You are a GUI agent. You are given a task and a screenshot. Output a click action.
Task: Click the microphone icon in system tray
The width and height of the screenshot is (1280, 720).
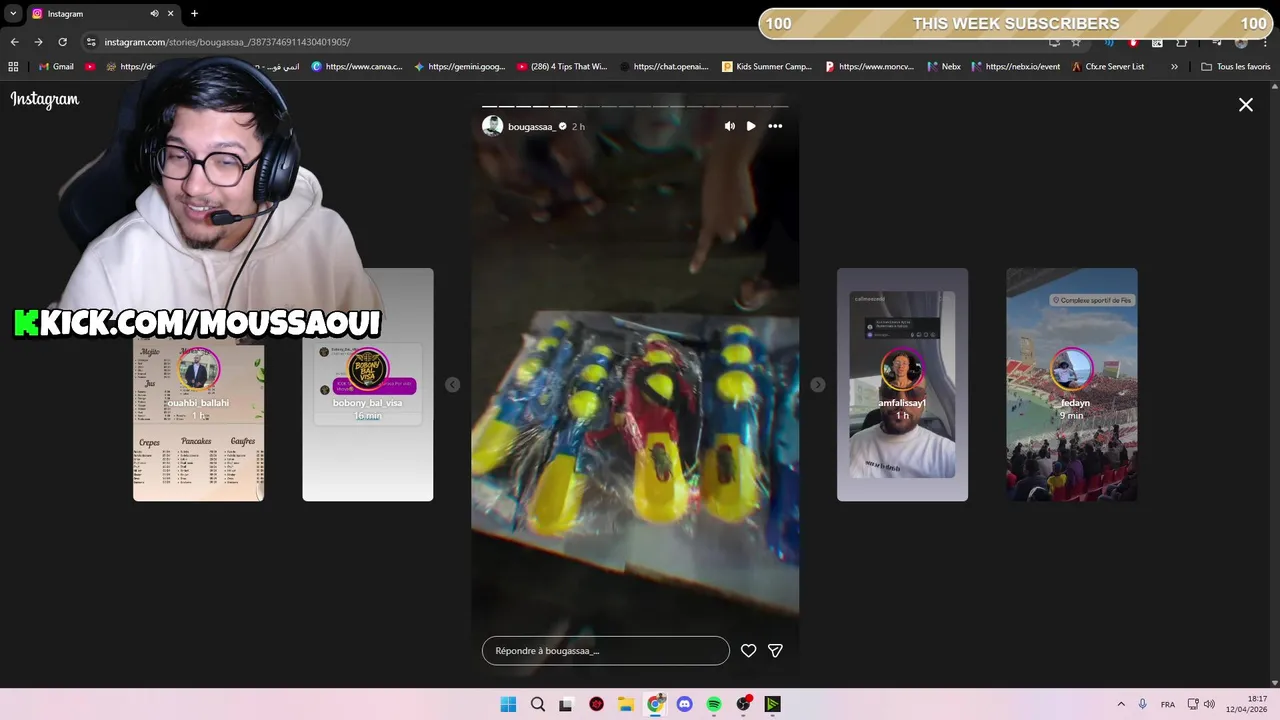[1142, 704]
